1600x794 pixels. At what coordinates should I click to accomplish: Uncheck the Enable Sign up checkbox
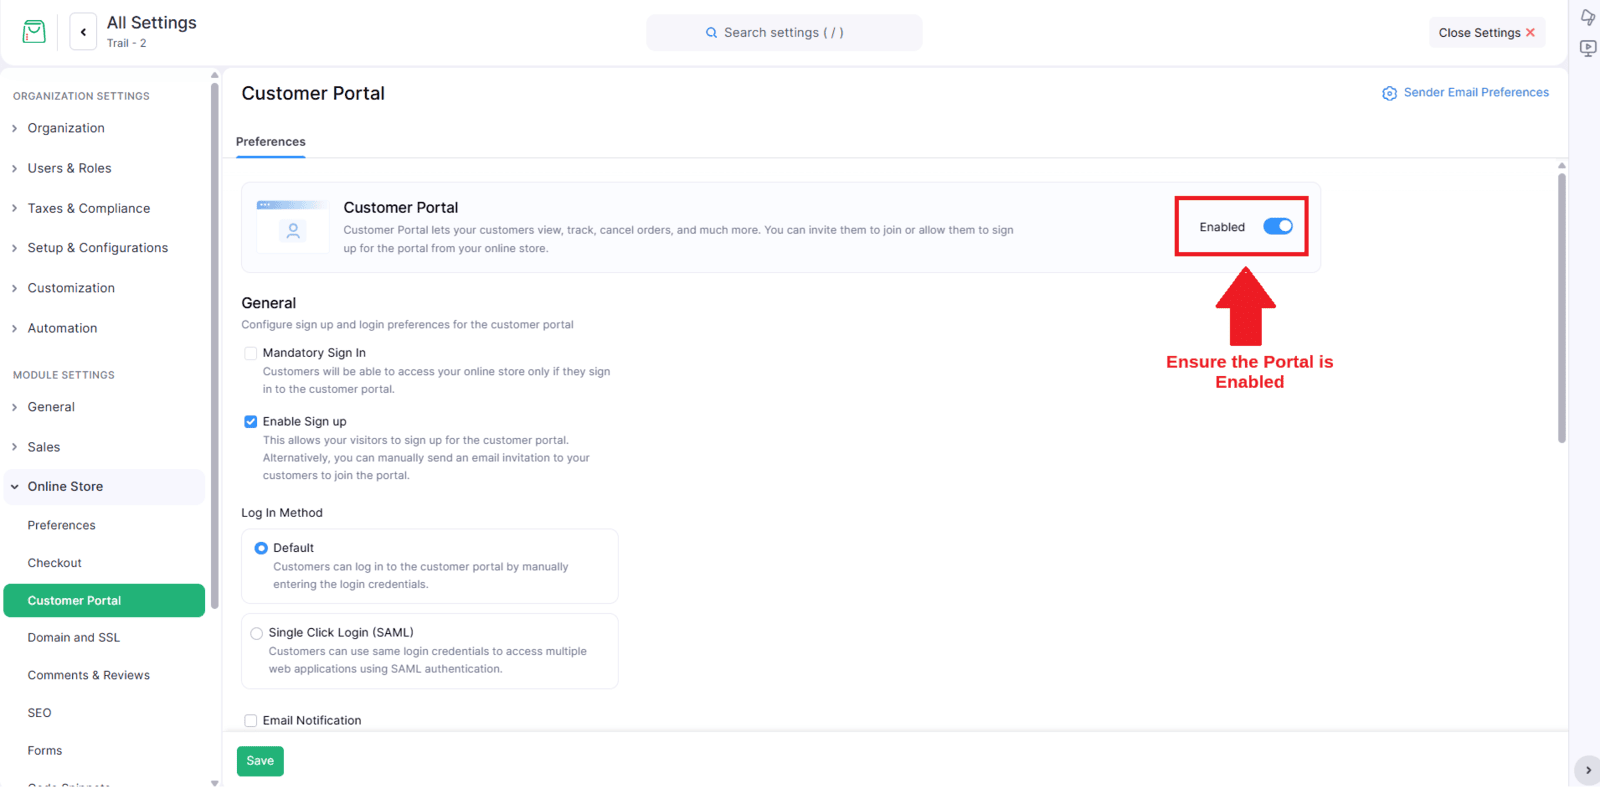tap(251, 422)
